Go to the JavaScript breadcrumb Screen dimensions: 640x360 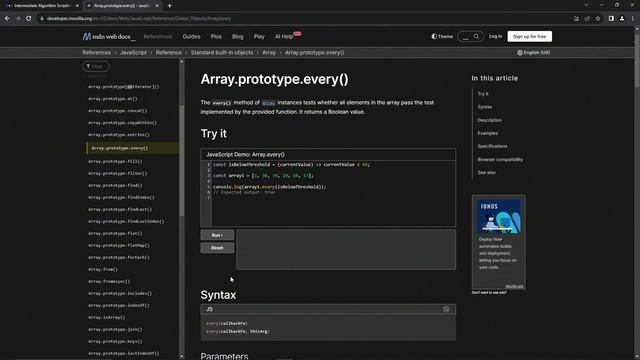pyautogui.click(x=133, y=53)
